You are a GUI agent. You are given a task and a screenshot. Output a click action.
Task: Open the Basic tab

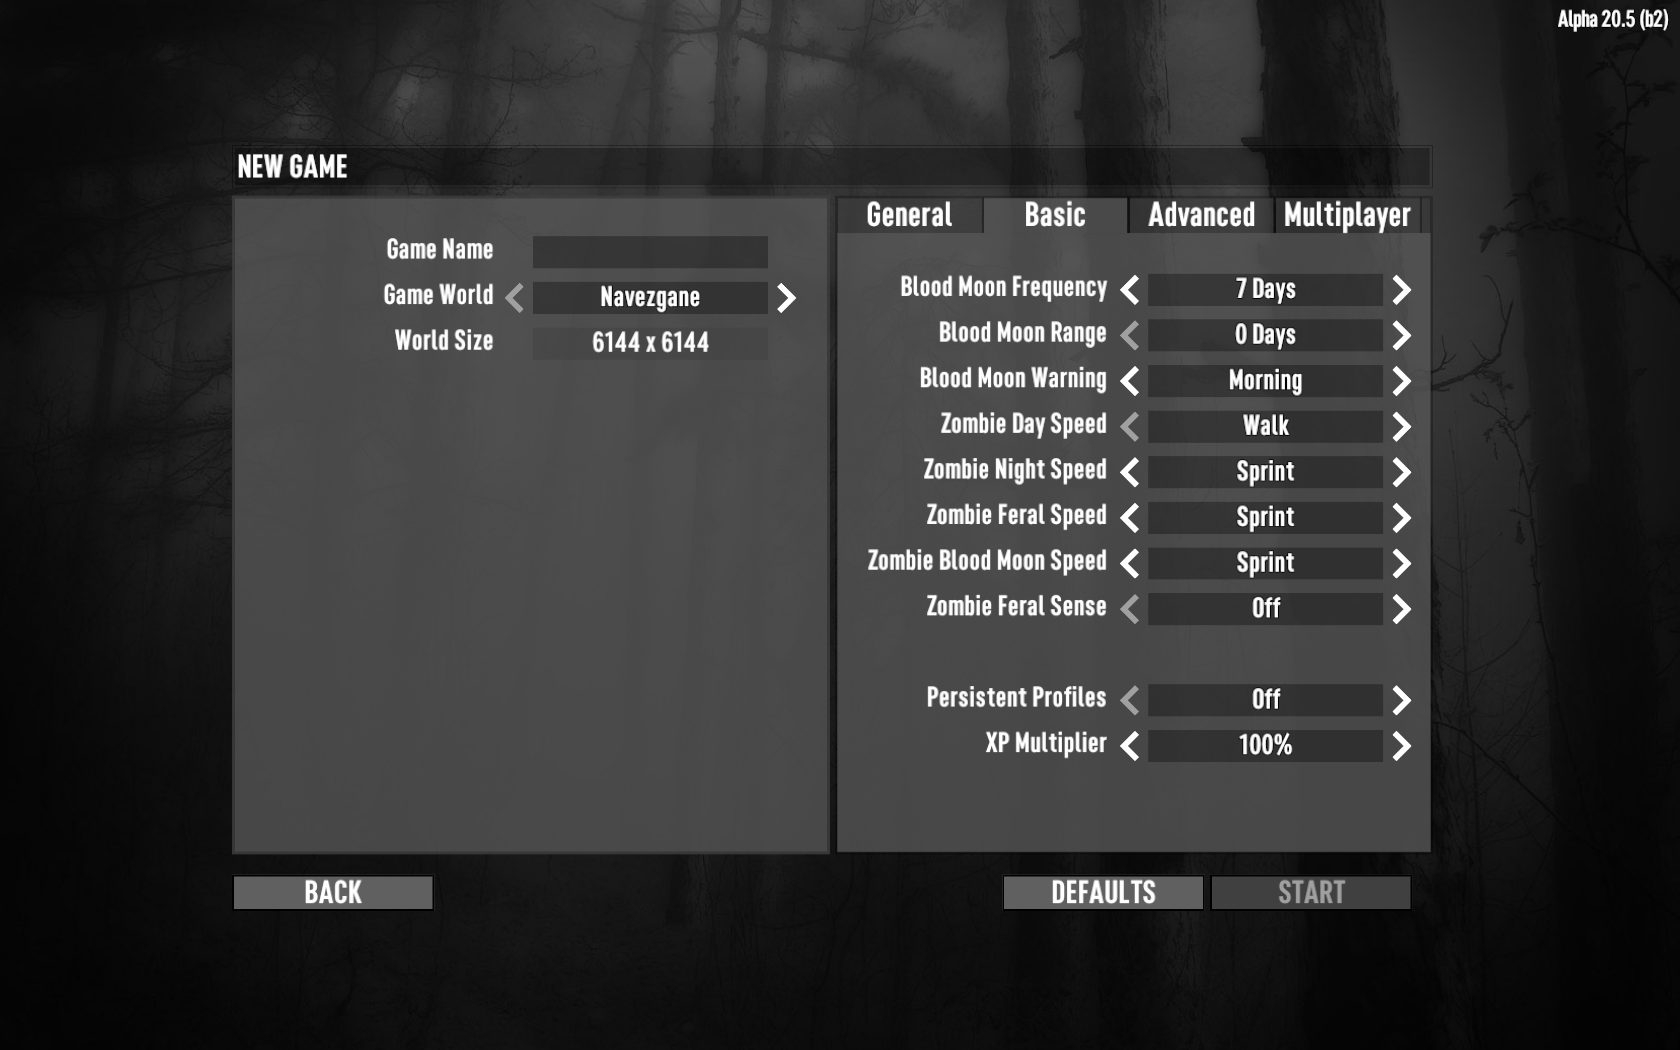[x=1055, y=215]
